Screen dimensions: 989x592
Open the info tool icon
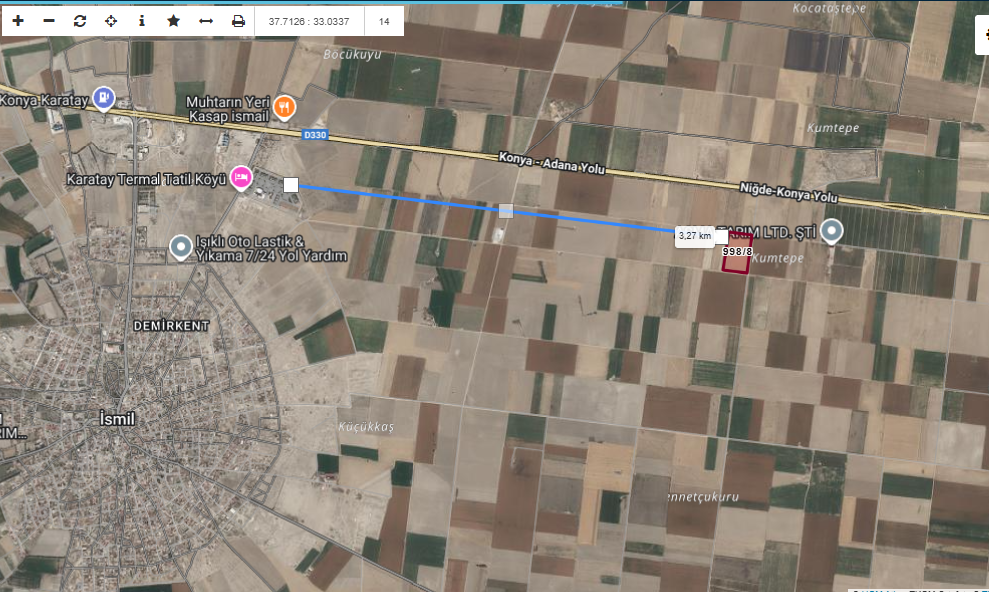[x=142, y=21]
